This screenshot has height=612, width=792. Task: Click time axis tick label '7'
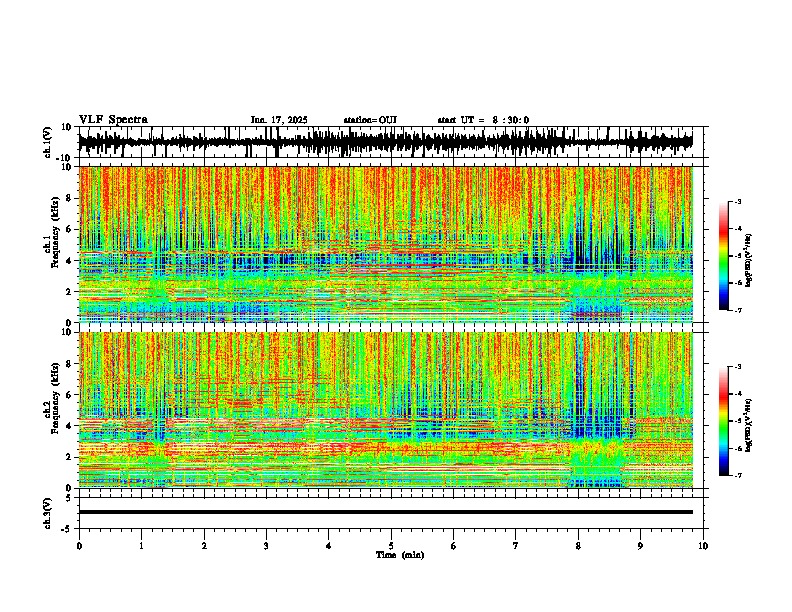(x=516, y=546)
